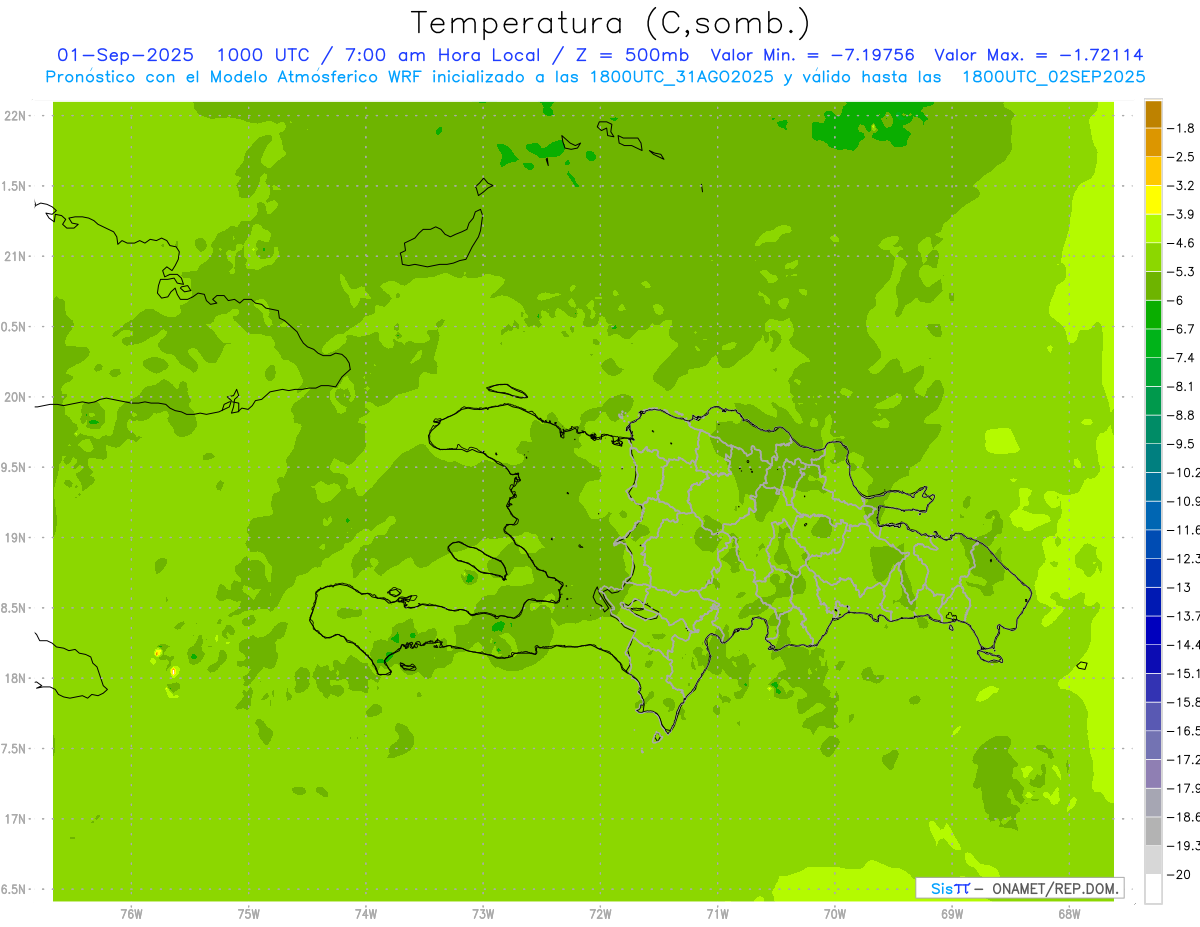Viewport: 1200px width, 927px height.
Task: Click the date "01-Sep-2025" in the header
Action: tap(125, 55)
